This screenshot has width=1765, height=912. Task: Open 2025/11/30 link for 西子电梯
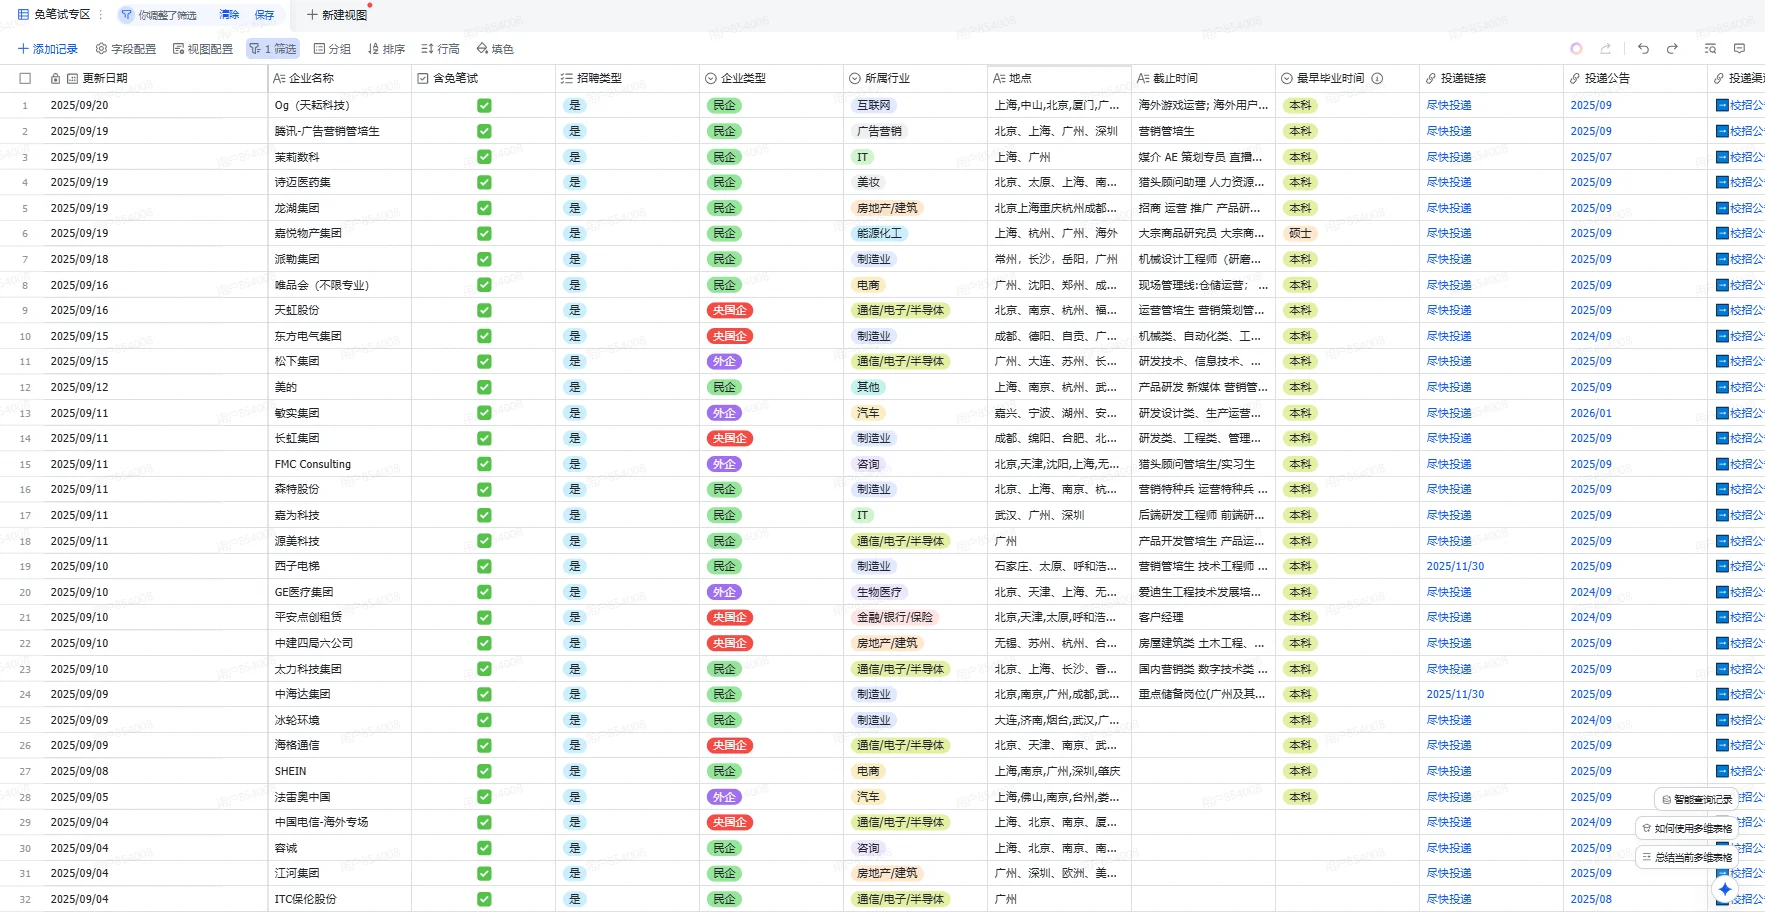(1455, 566)
